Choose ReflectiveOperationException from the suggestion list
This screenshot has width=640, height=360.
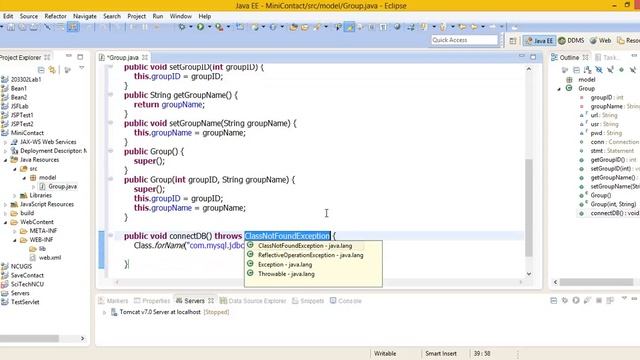point(311,255)
